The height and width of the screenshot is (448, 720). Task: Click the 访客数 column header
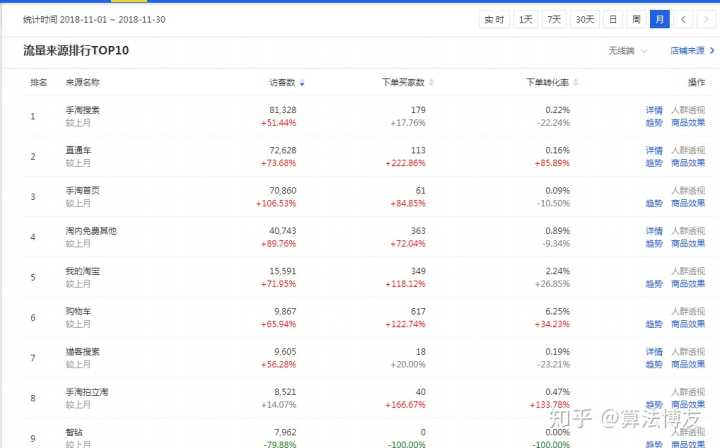click(282, 83)
